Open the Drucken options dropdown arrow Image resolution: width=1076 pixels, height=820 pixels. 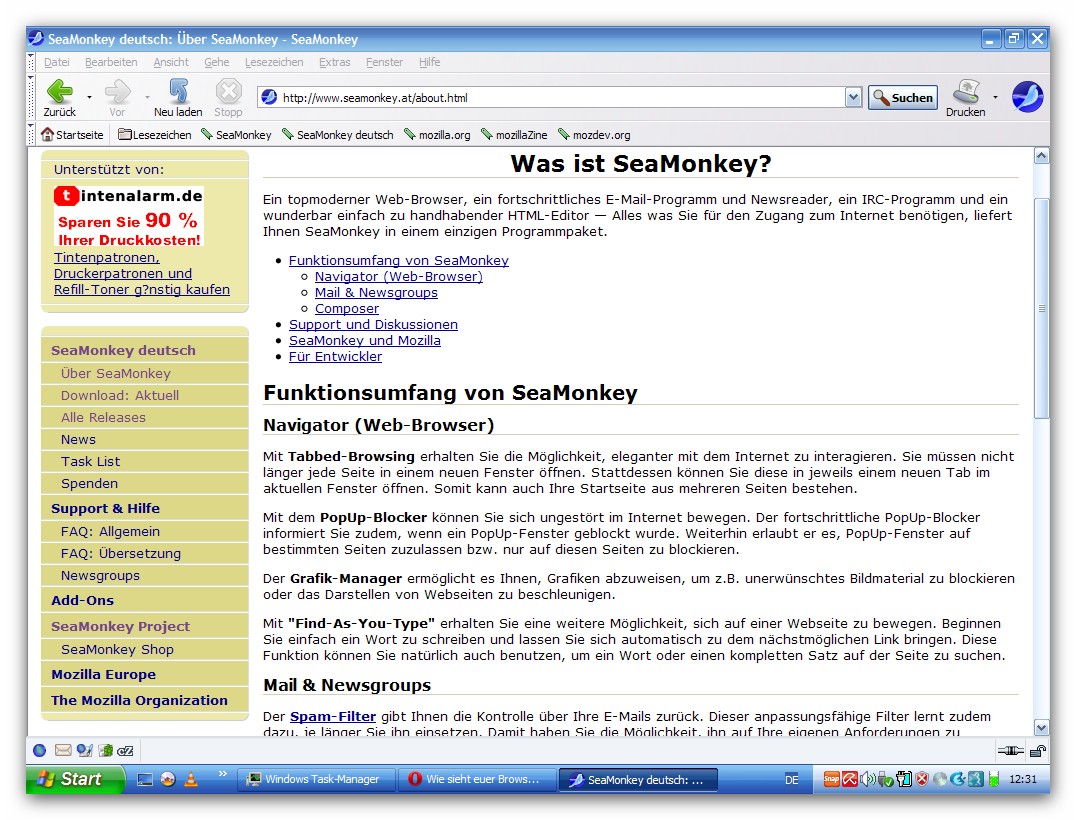tap(995, 98)
